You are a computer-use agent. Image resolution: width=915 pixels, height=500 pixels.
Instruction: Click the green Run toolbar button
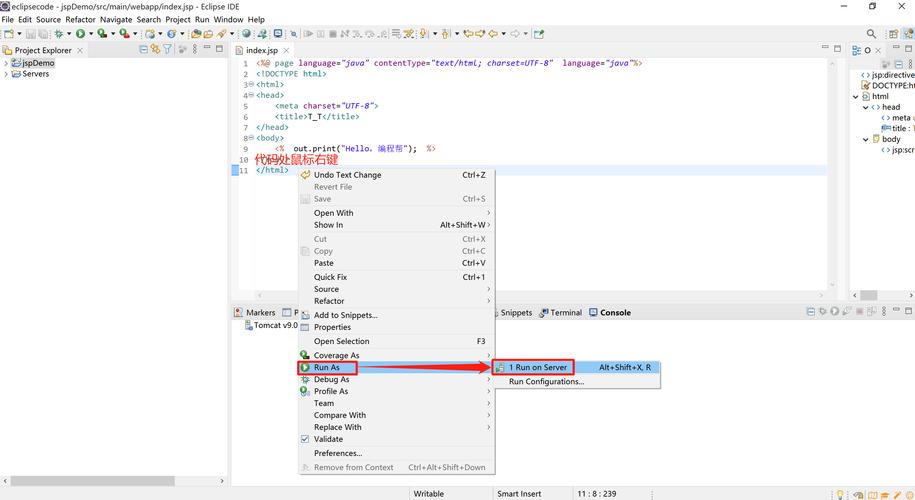[81, 34]
